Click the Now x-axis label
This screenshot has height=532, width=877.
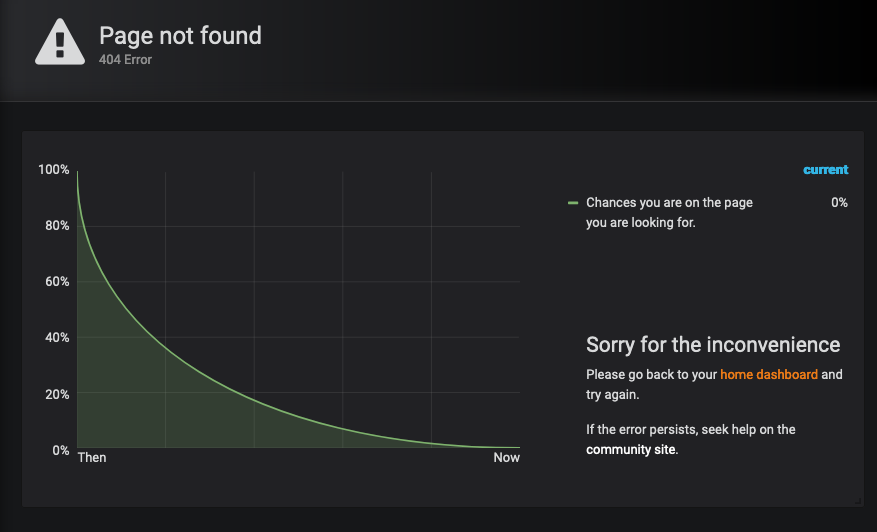tap(506, 457)
